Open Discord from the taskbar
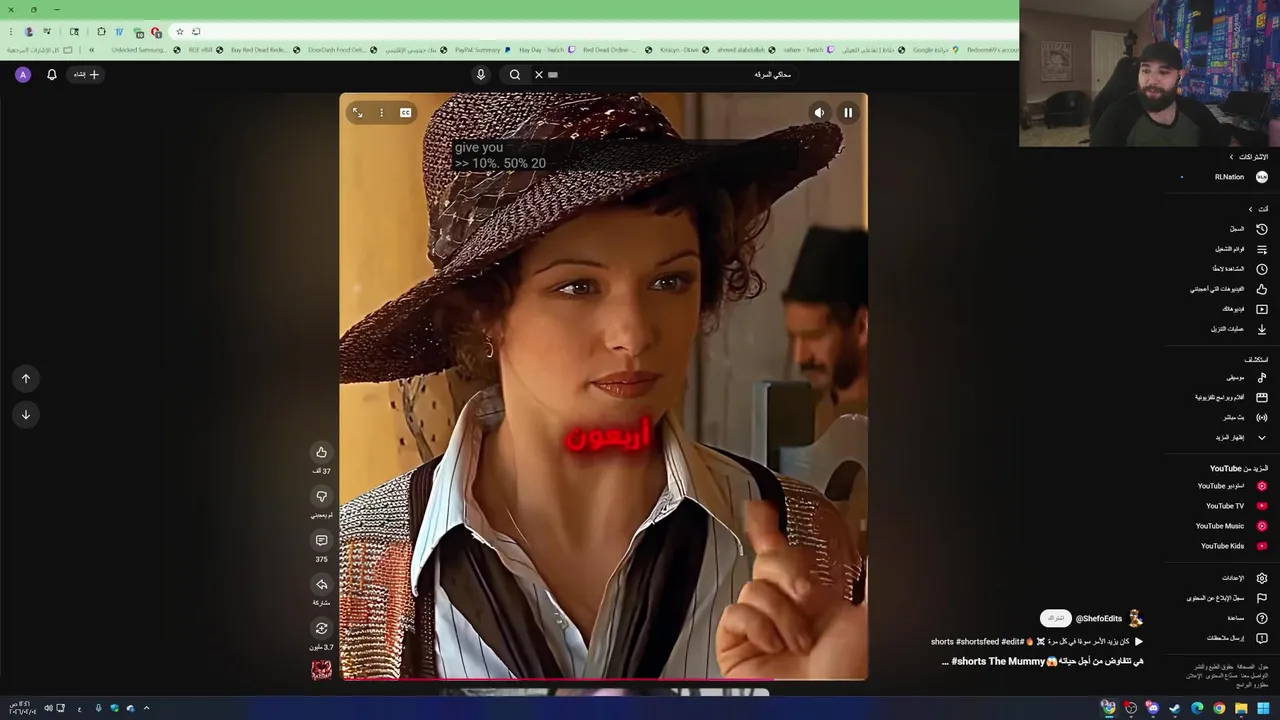The image size is (1280, 720). (x=1153, y=708)
